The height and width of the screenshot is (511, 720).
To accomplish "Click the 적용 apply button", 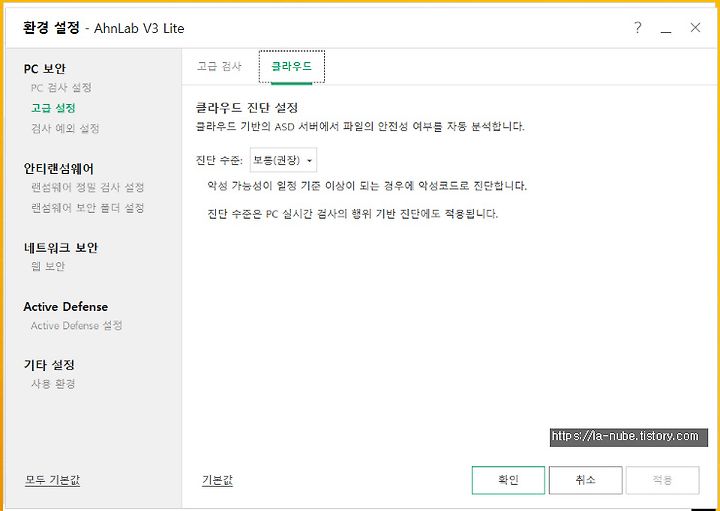I will point(663,480).
